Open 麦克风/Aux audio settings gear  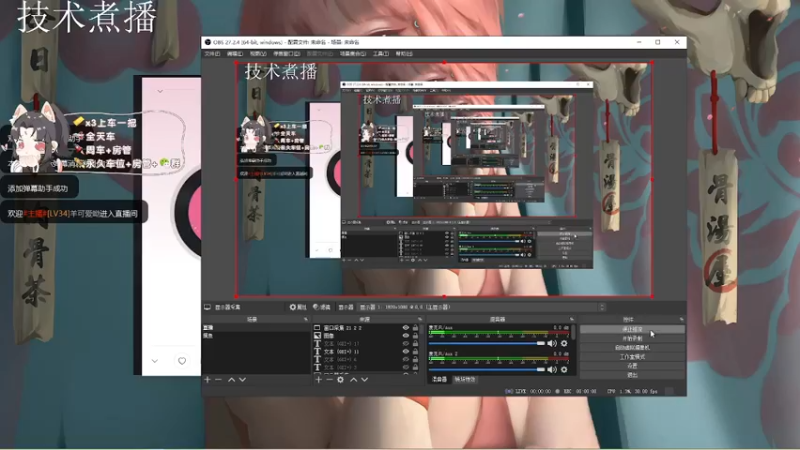(564, 343)
